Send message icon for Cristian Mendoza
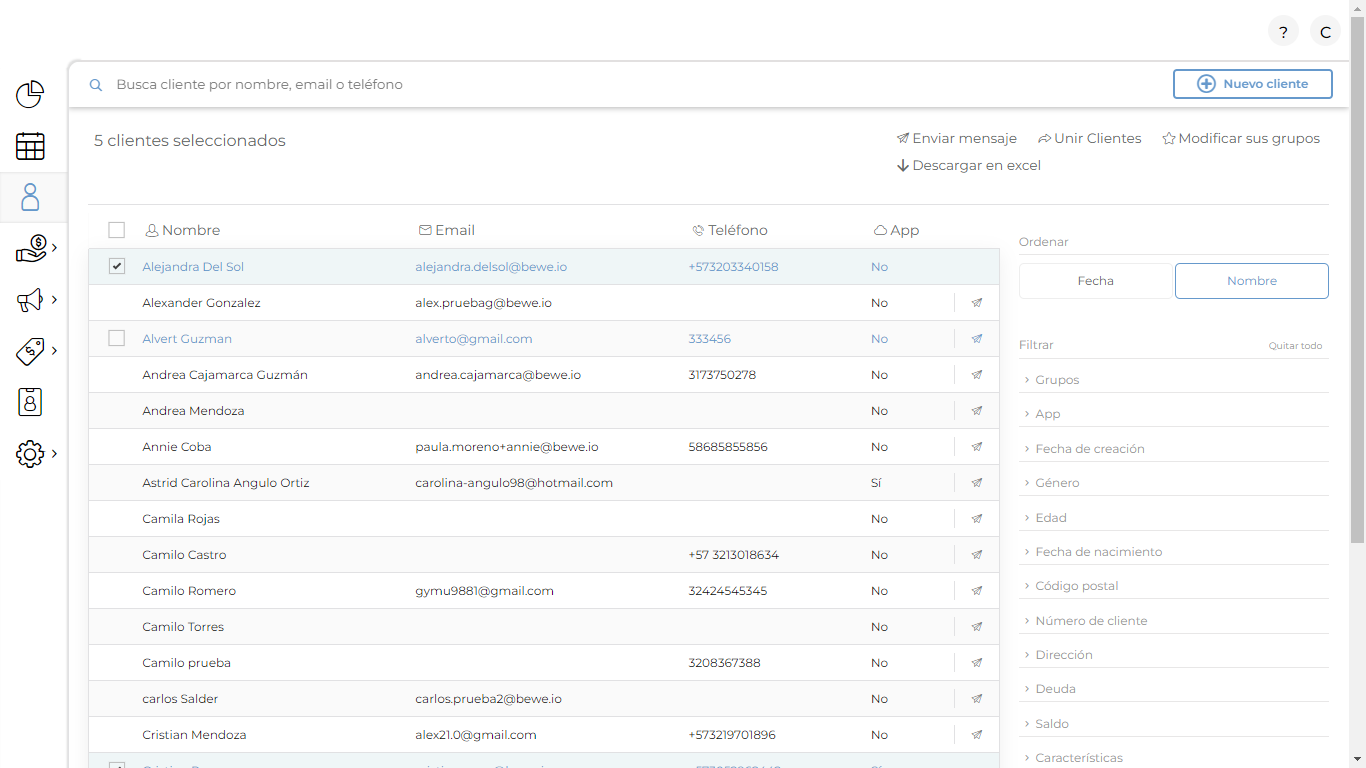The width and height of the screenshot is (1366, 768). click(977, 735)
